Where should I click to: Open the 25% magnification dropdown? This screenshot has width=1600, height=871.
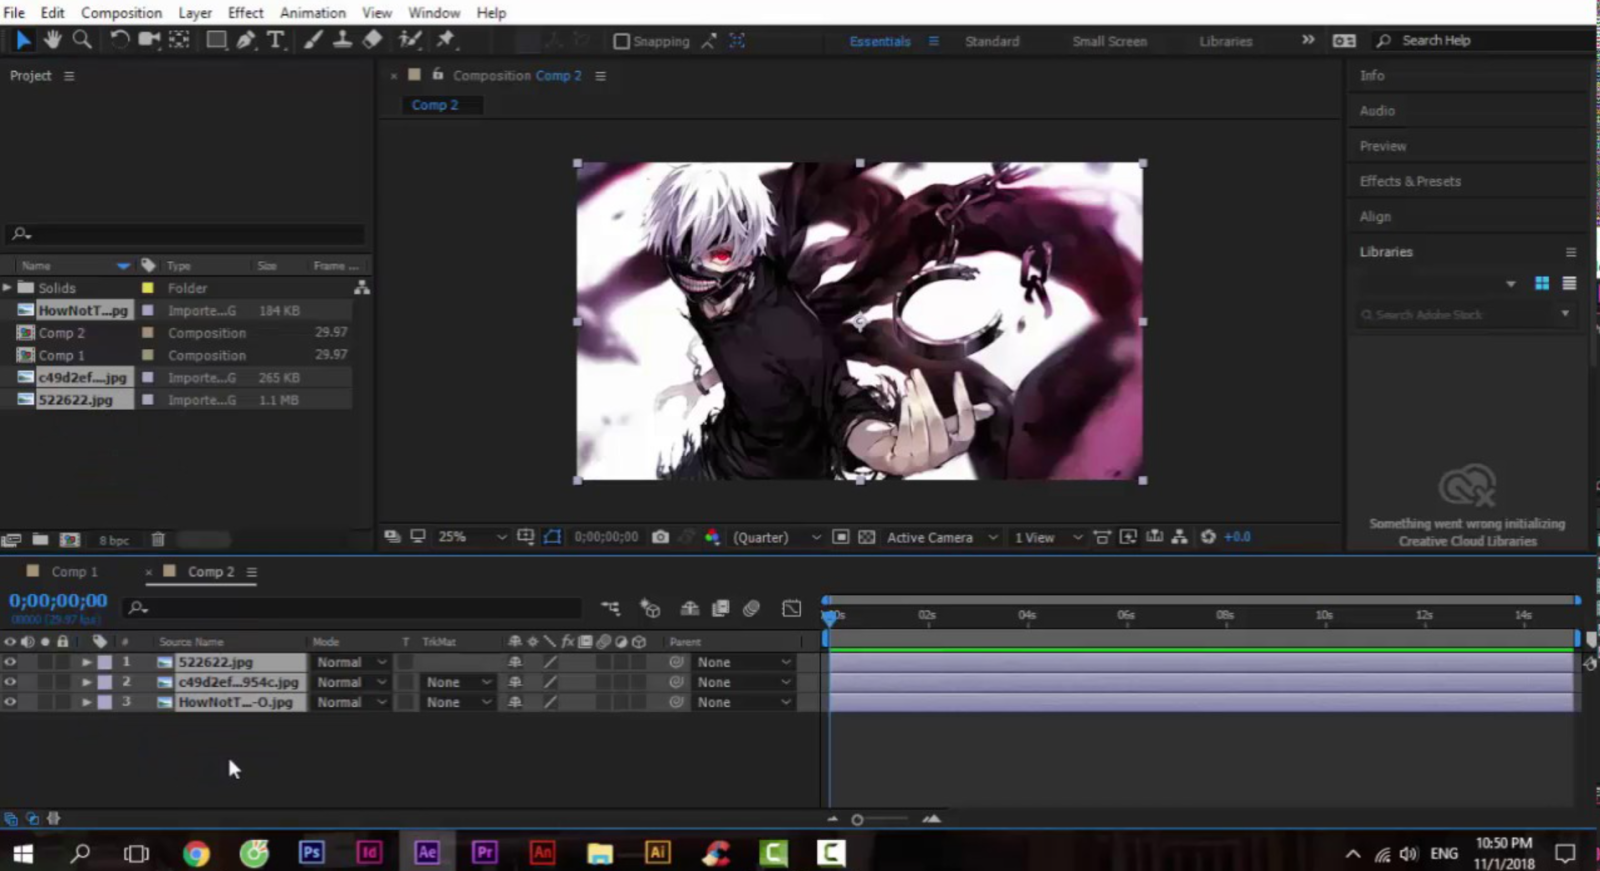pyautogui.click(x=472, y=537)
